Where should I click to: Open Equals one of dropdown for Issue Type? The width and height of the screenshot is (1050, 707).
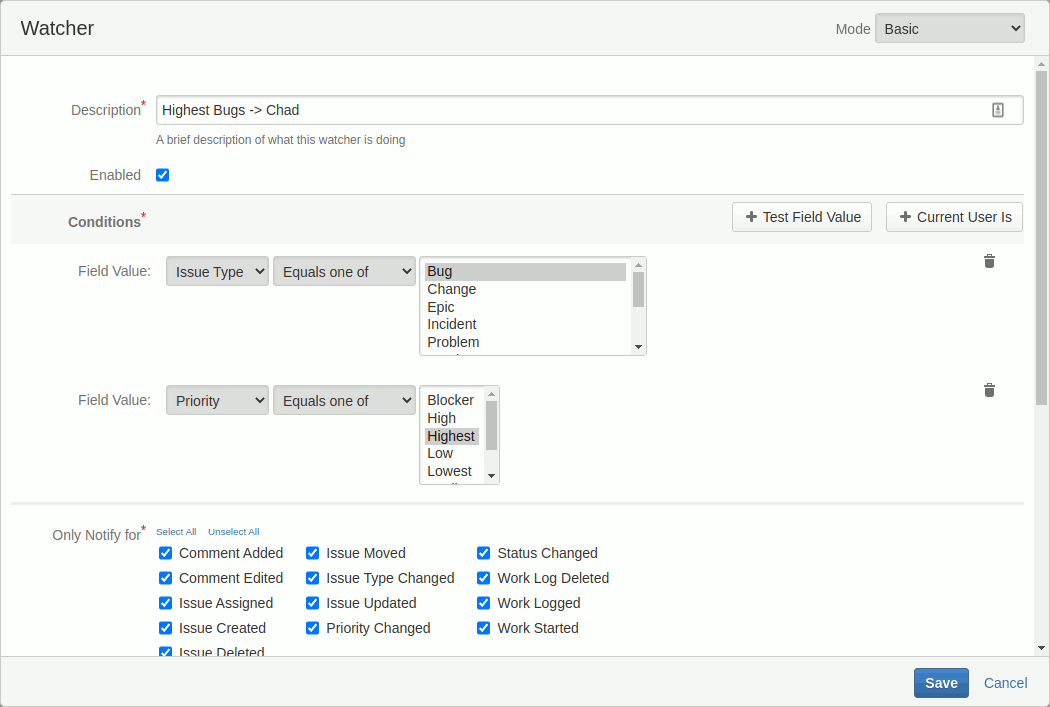point(344,271)
